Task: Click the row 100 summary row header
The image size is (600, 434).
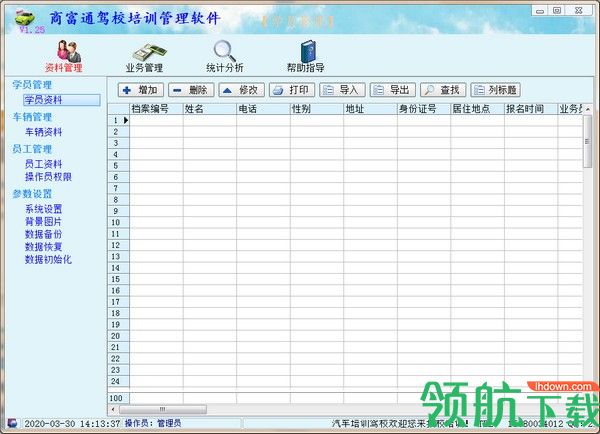Action: pyautogui.click(x=118, y=398)
